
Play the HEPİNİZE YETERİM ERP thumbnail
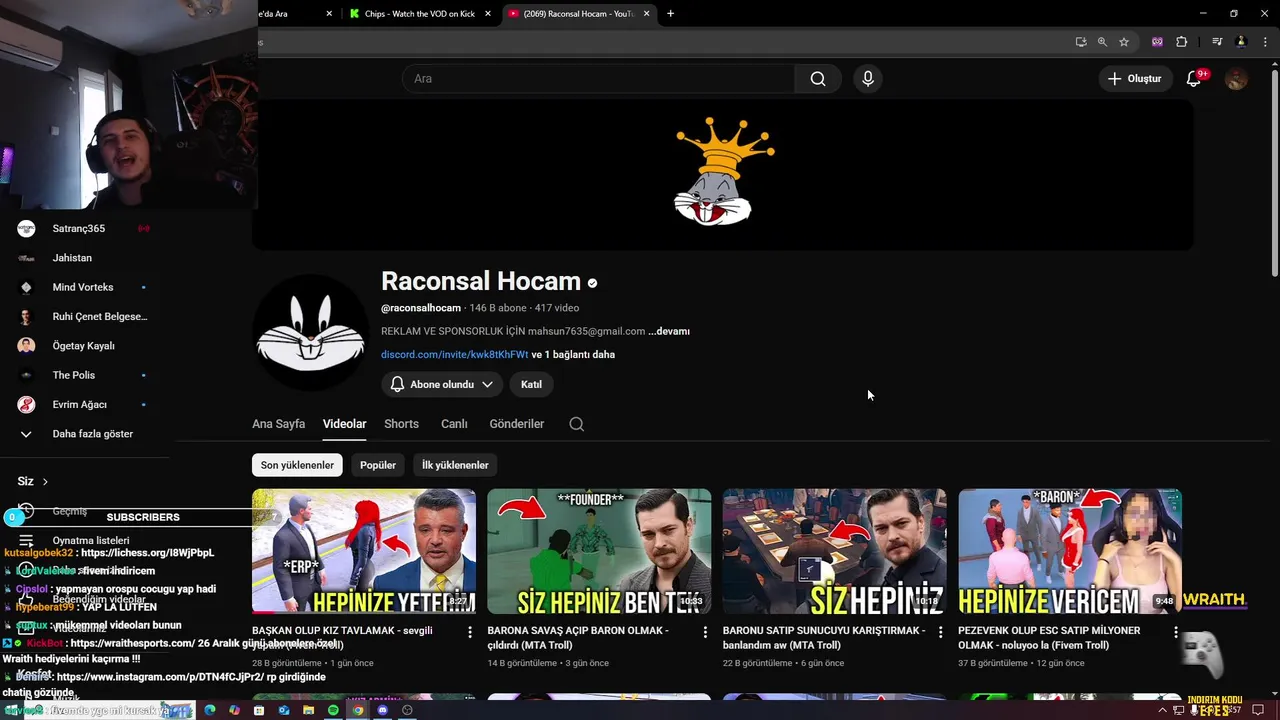(364, 551)
